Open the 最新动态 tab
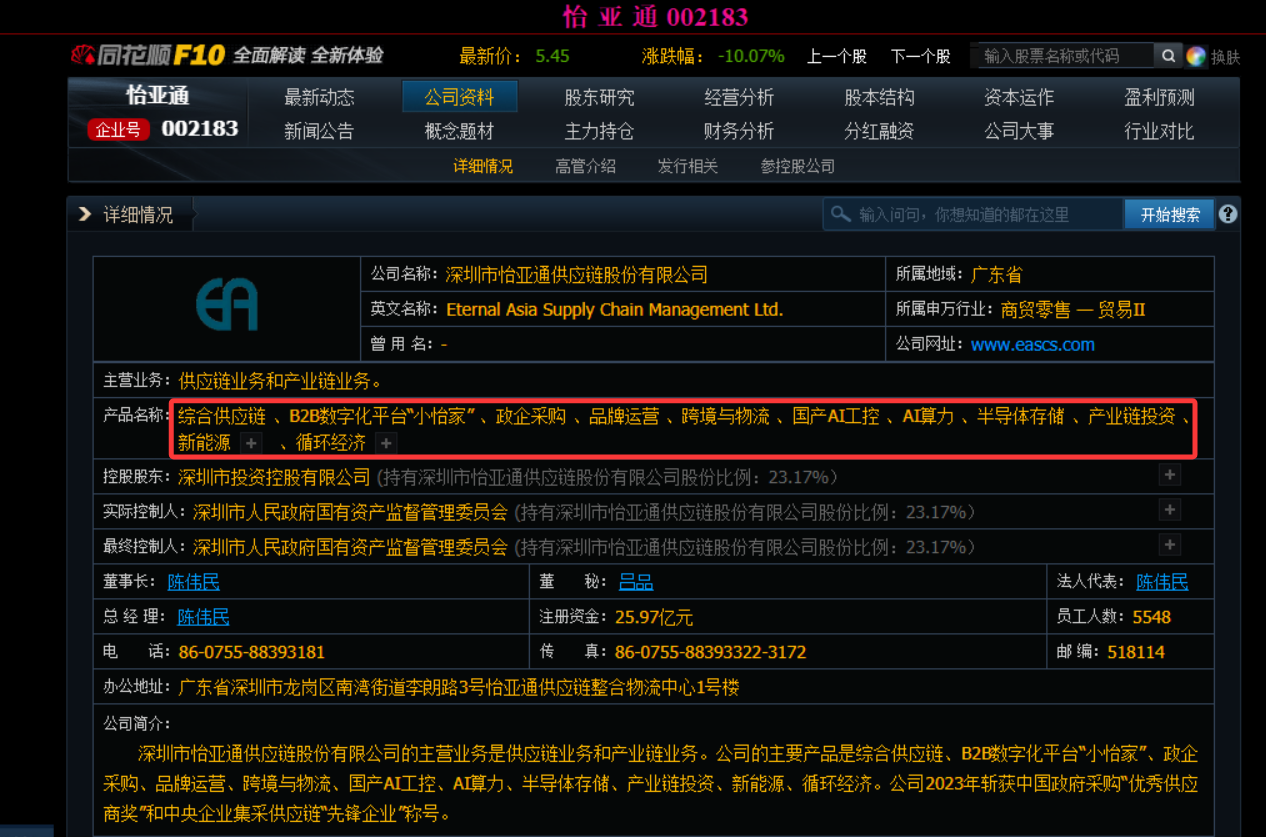The height and width of the screenshot is (837, 1266). click(x=319, y=97)
